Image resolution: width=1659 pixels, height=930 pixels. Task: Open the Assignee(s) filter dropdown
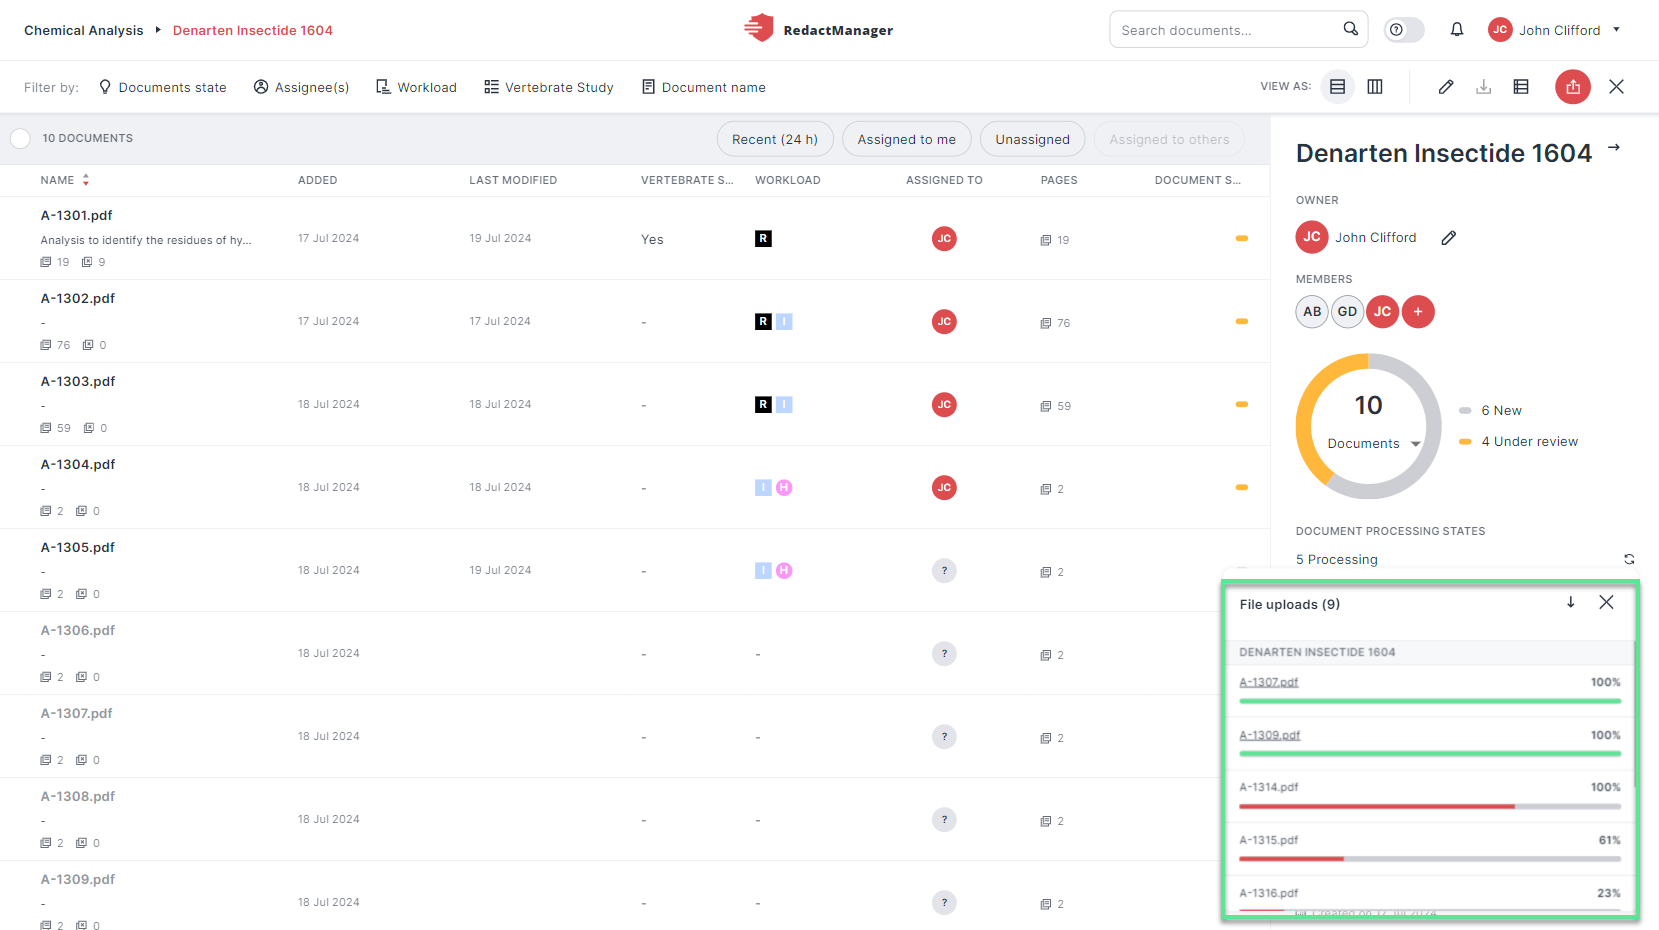click(x=301, y=87)
